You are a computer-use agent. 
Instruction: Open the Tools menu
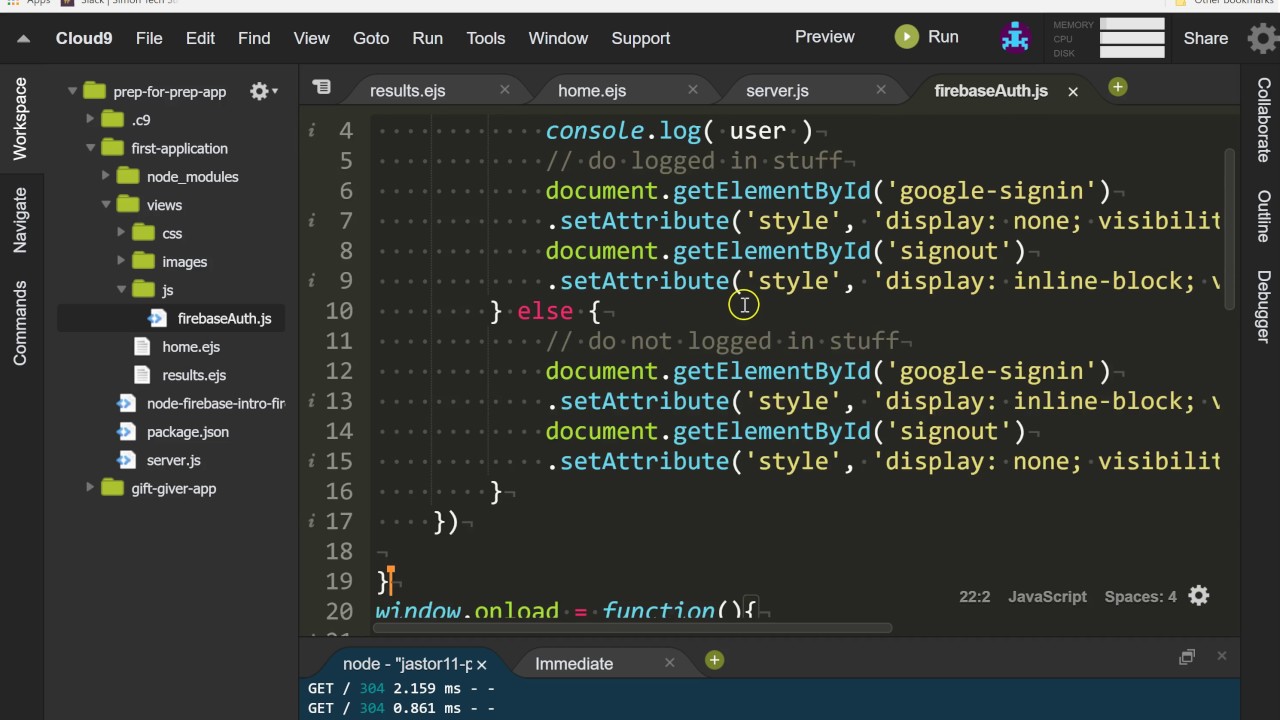pos(486,38)
